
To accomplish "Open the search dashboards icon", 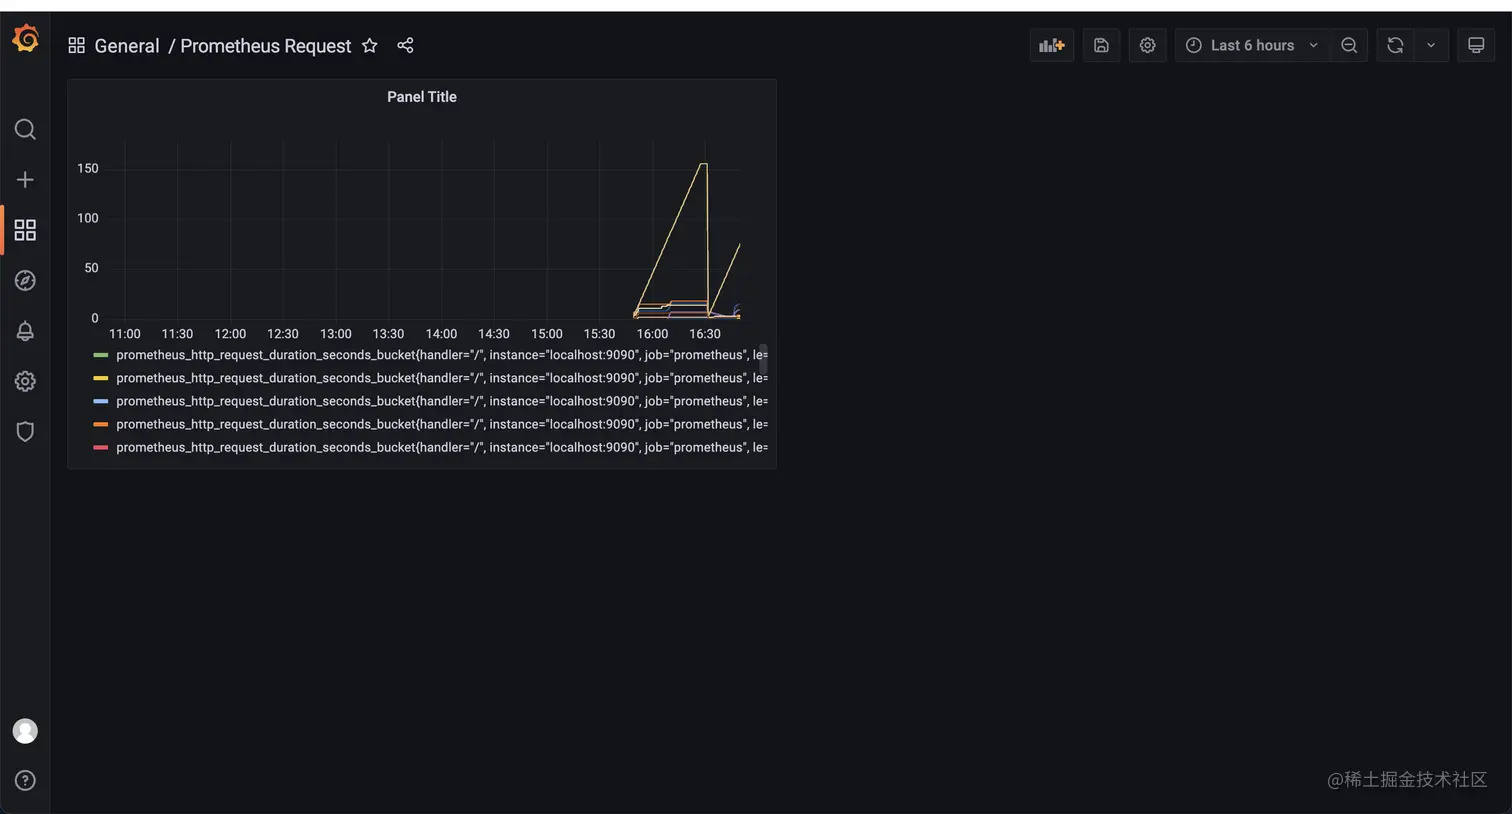I will (x=25, y=129).
